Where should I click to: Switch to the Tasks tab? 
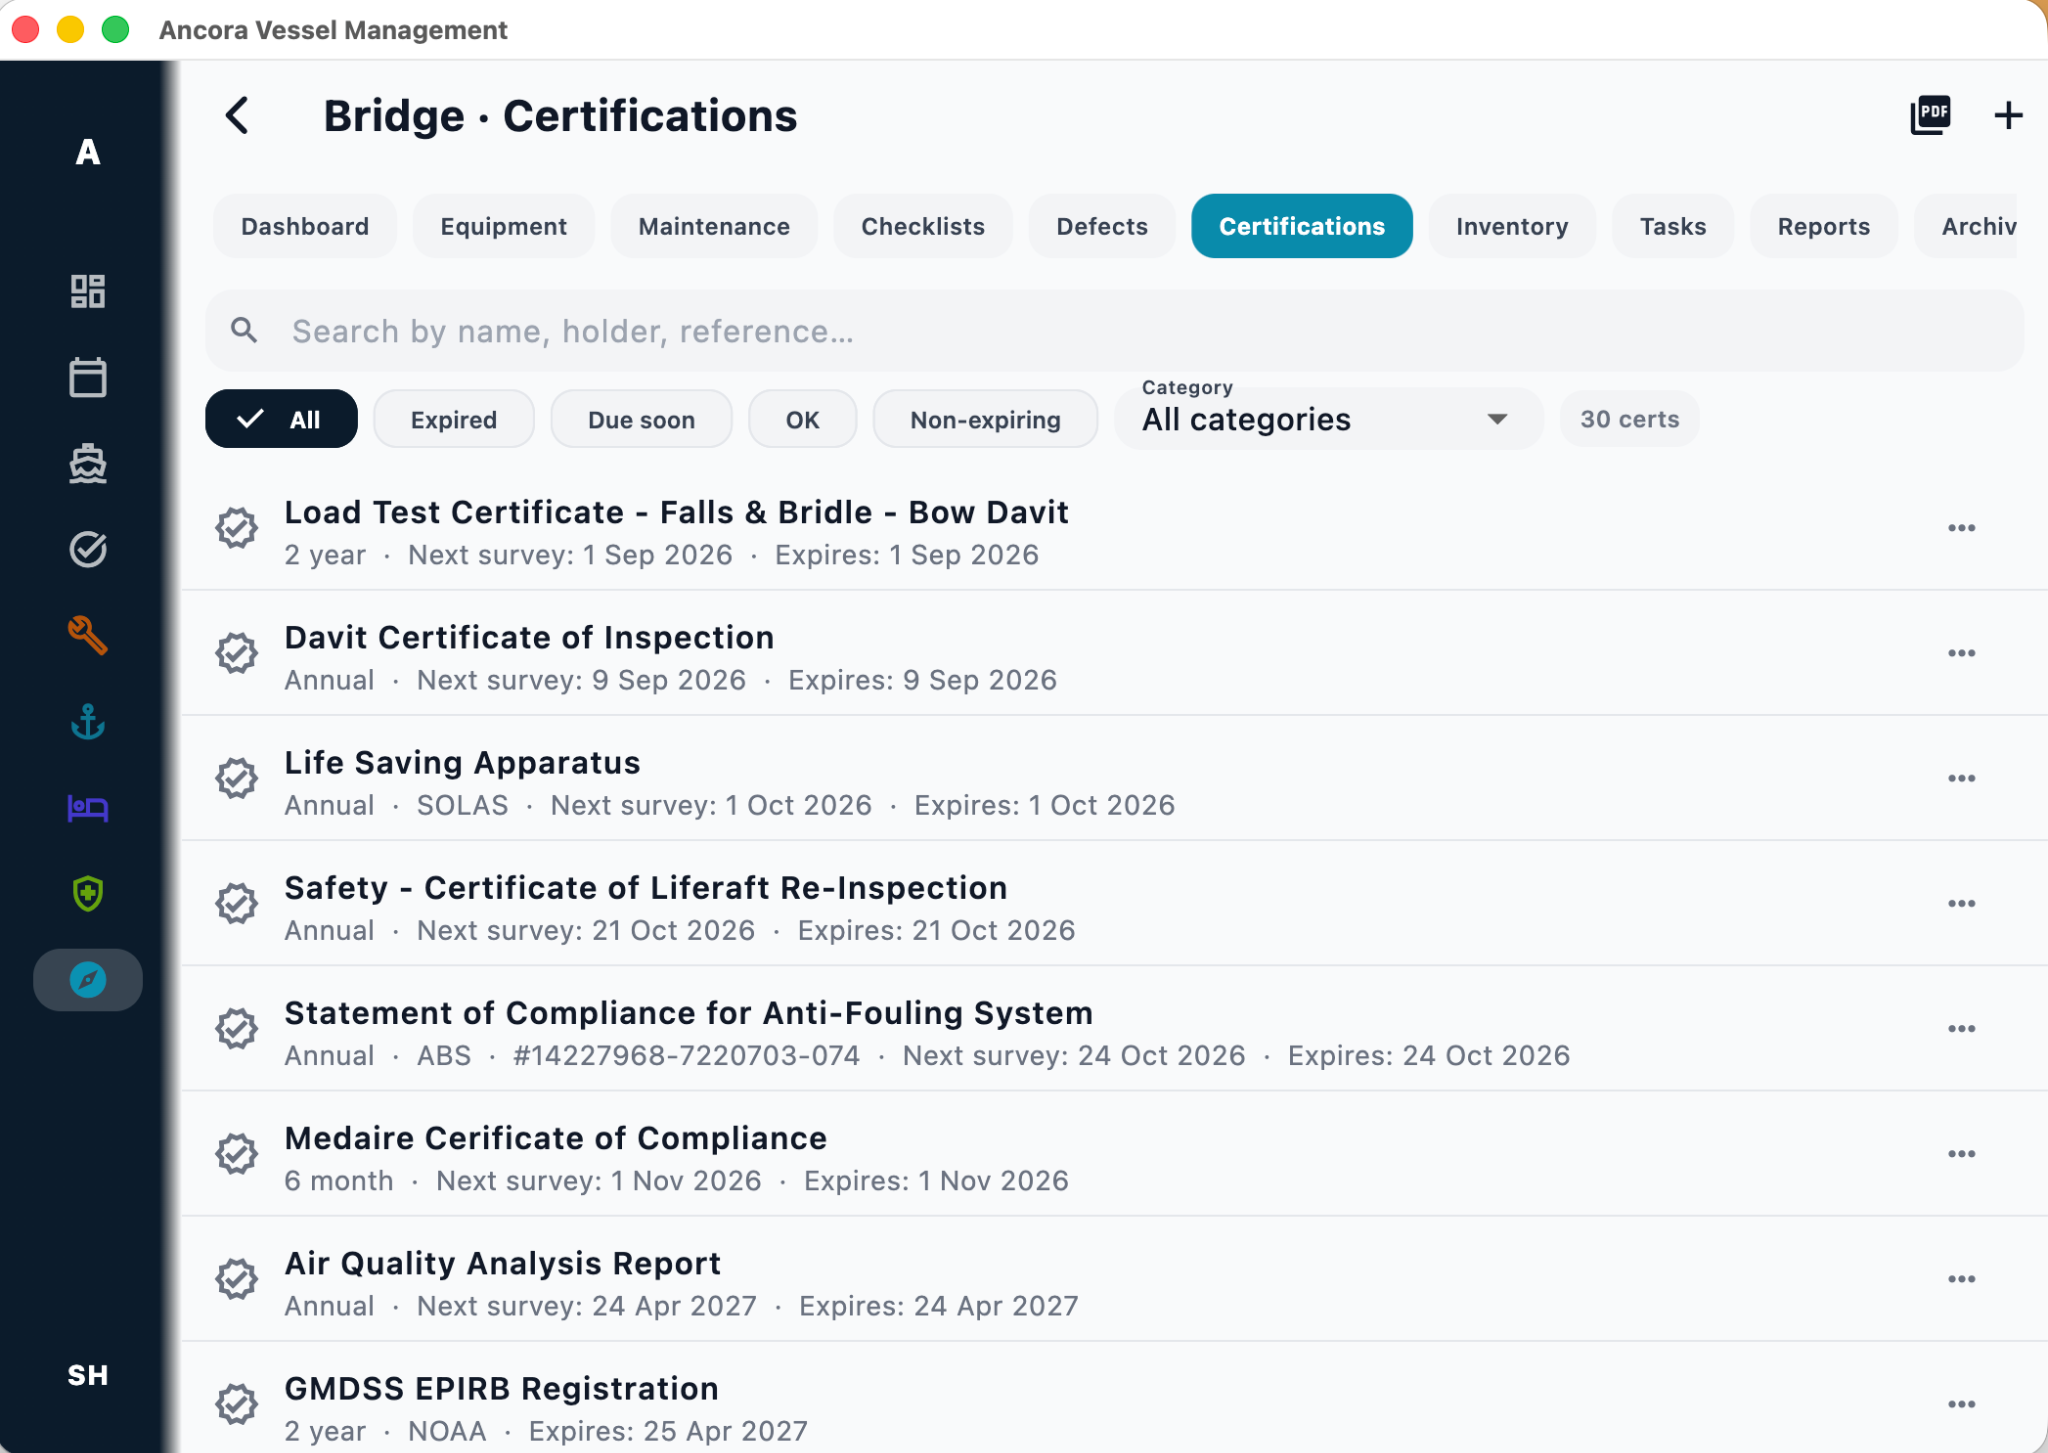[1672, 226]
